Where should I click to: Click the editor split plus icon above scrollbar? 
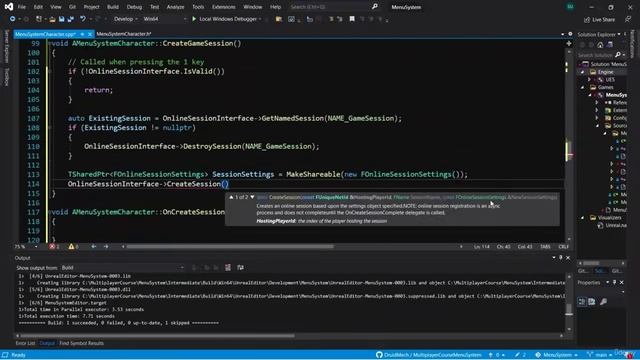tap(569, 43)
